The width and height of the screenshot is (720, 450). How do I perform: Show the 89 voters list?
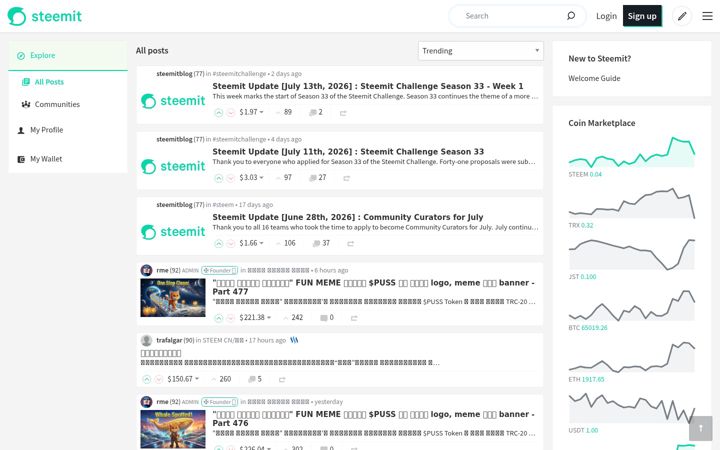click(284, 112)
